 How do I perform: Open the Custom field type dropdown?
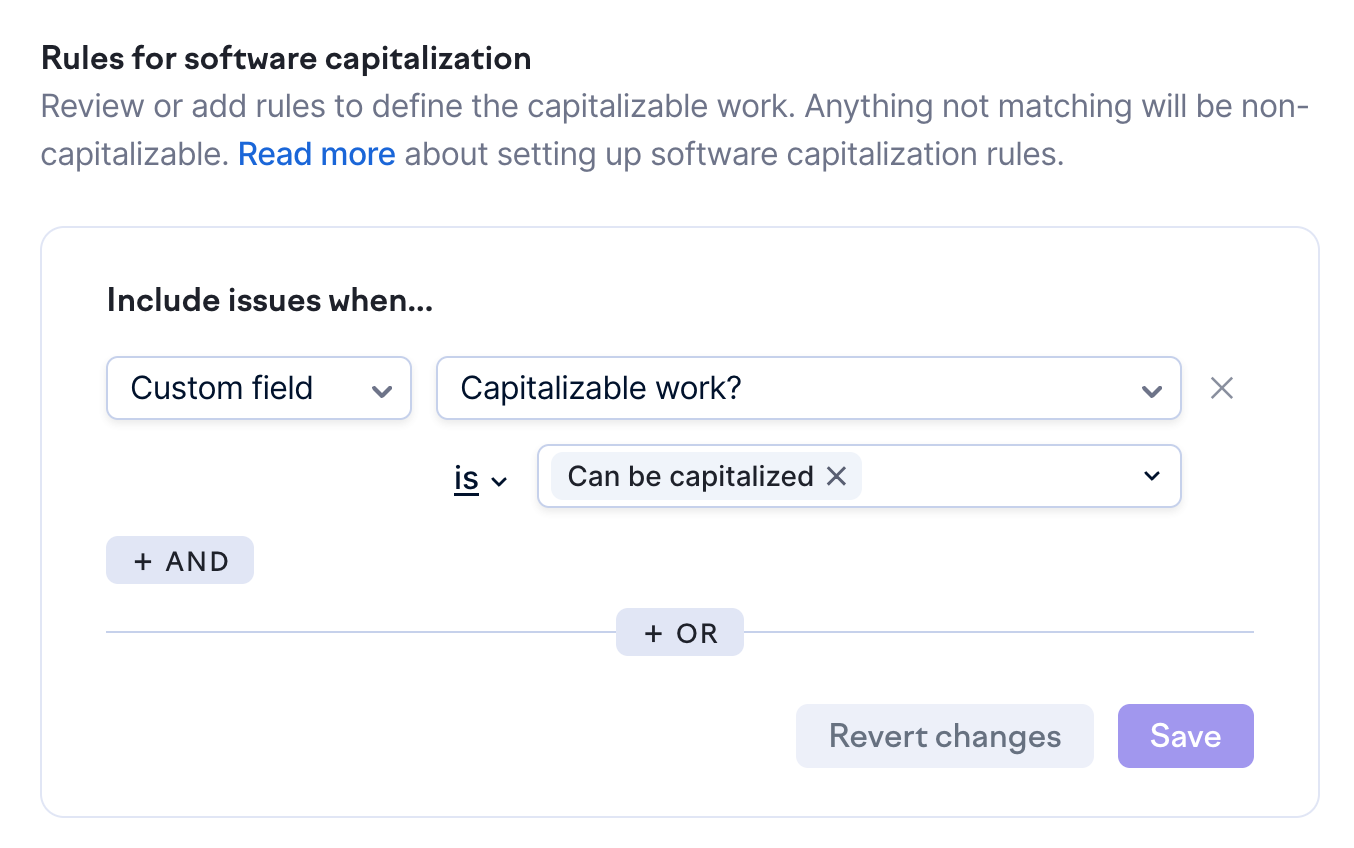pos(258,388)
